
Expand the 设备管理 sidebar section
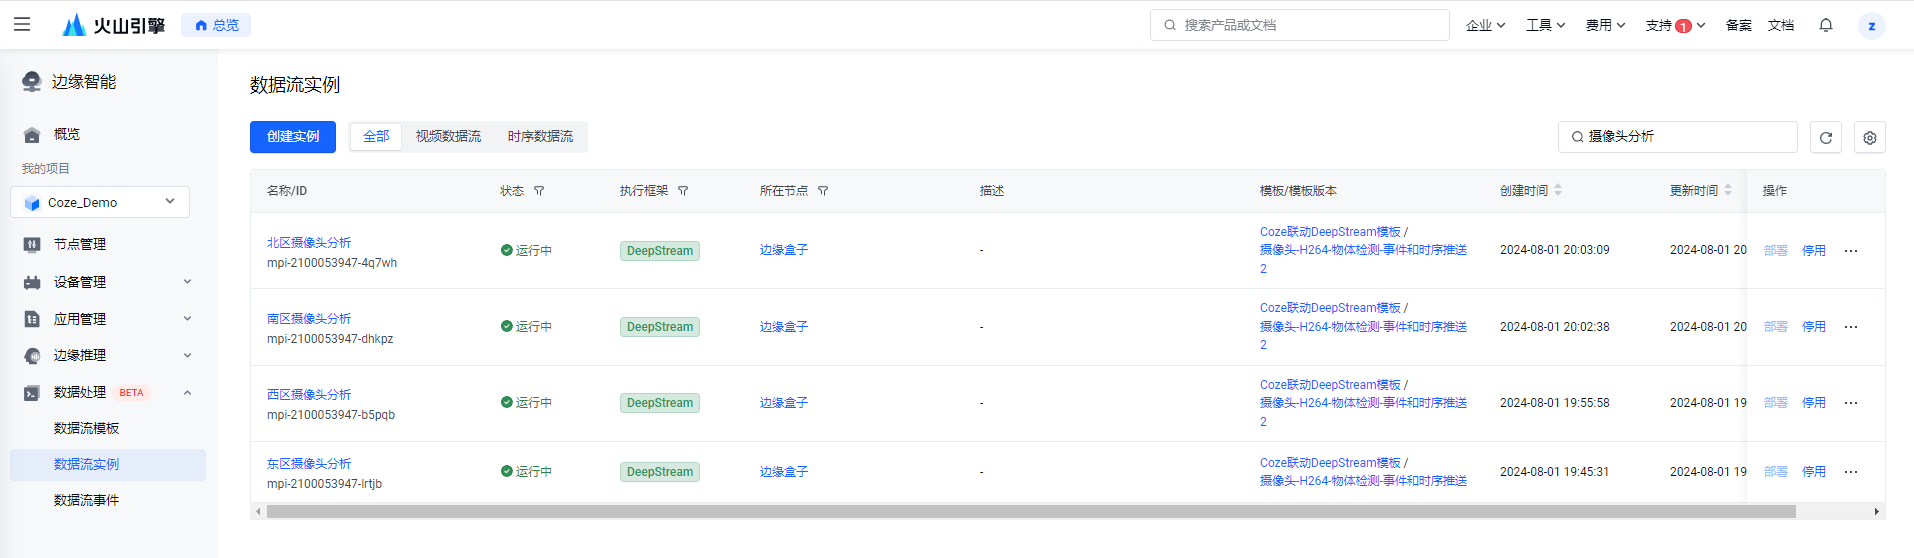pyautogui.click(x=107, y=282)
